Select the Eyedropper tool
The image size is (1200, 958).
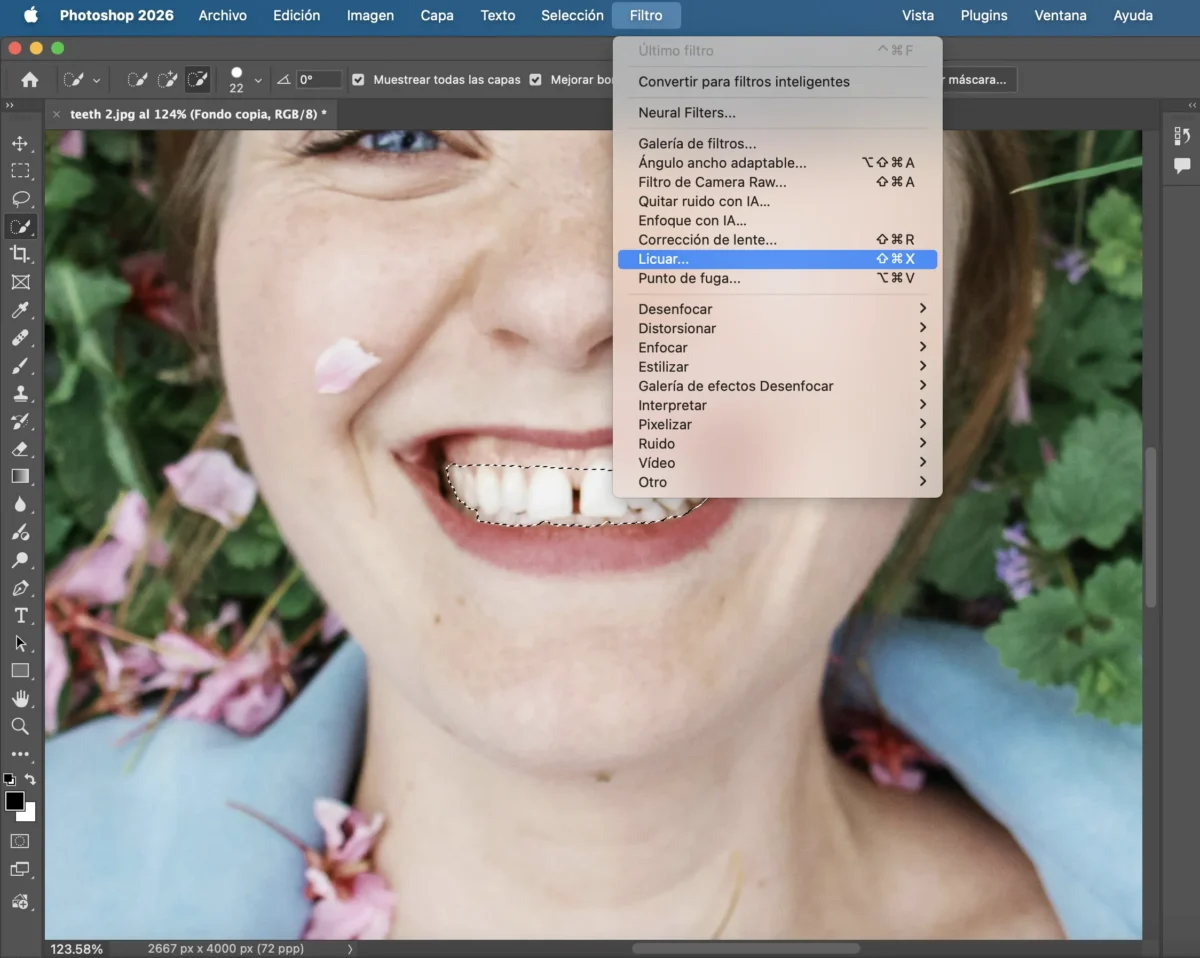(20, 311)
